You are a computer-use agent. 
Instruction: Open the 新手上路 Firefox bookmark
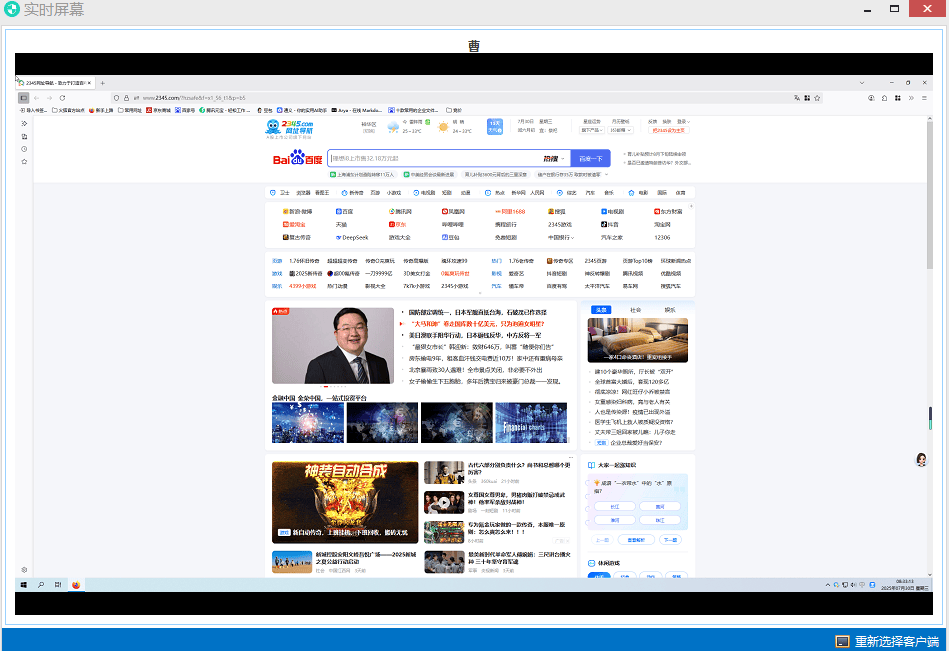click(101, 110)
